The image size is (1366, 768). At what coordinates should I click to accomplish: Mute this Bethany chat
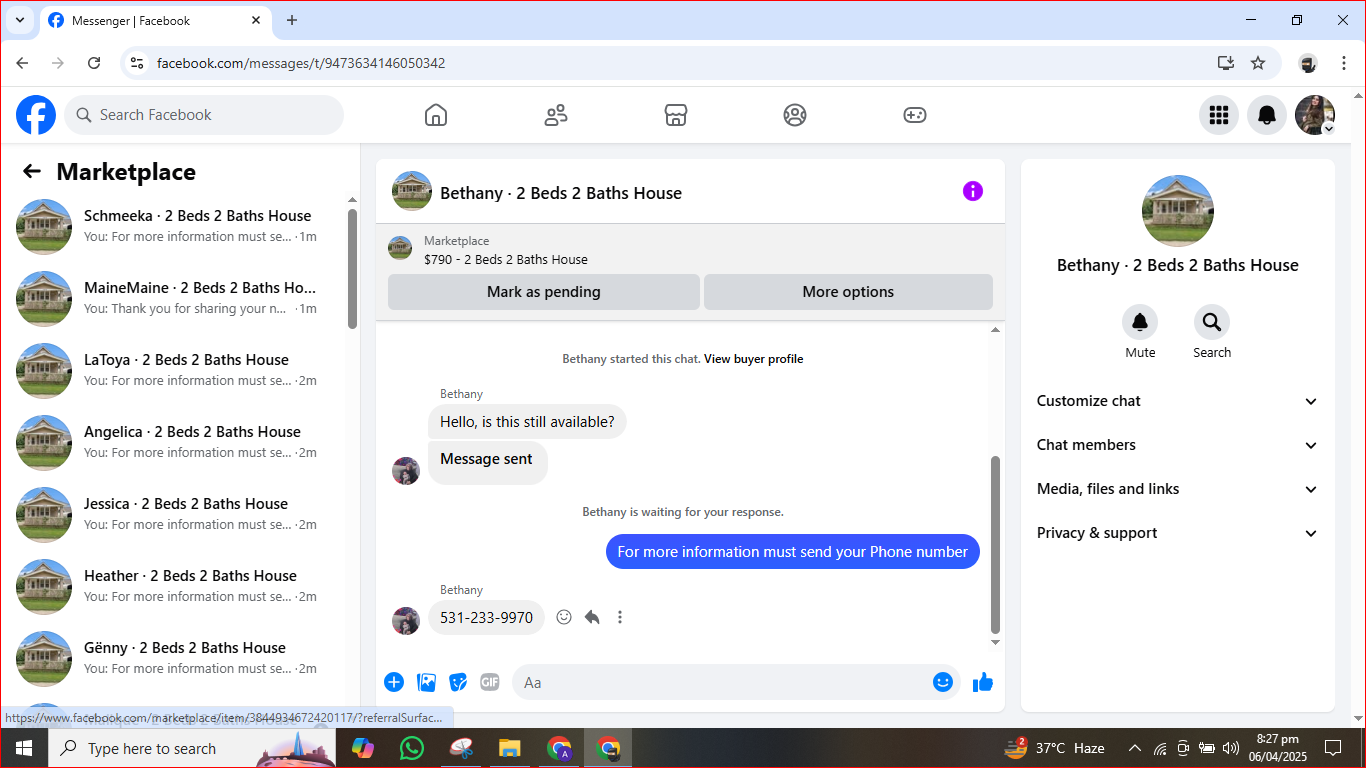pos(1140,322)
